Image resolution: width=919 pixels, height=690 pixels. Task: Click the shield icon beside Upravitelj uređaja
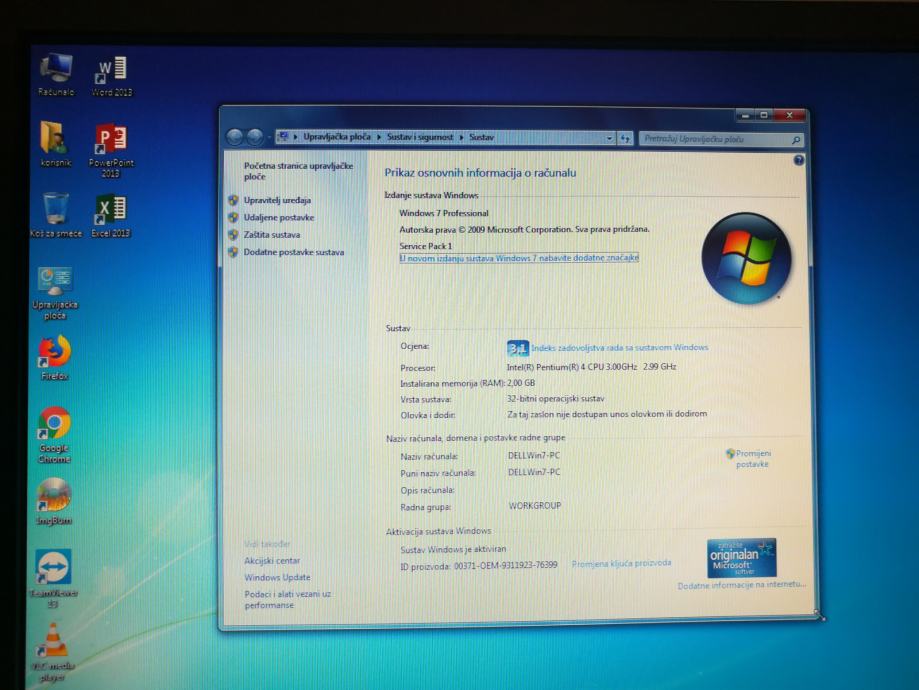coord(233,200)
